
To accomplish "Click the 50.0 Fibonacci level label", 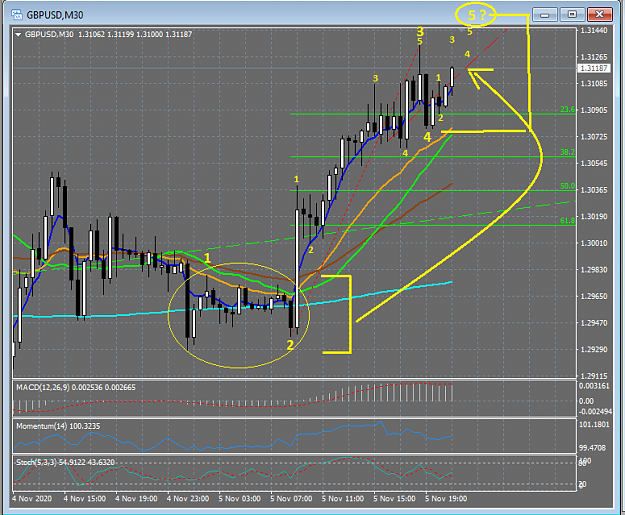I will tap(568, 186).
